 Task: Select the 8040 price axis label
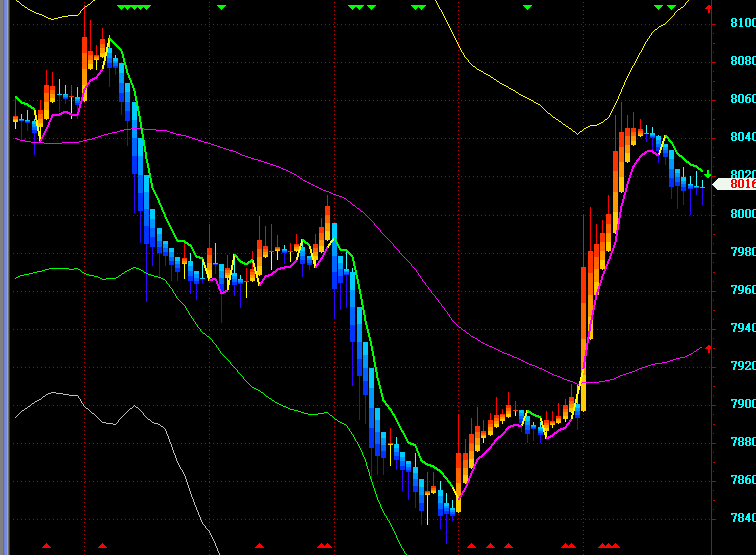coord(743,137)
